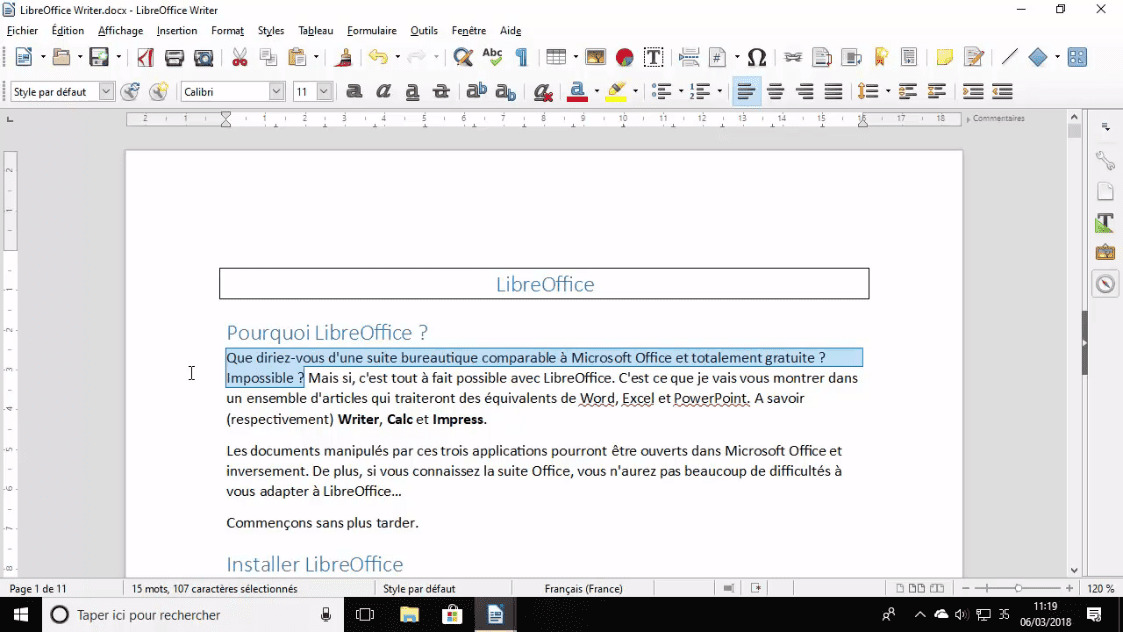The width and height of the screenshot is (1123, 632).
Task: Click the Copy icon
Action: 268,57
